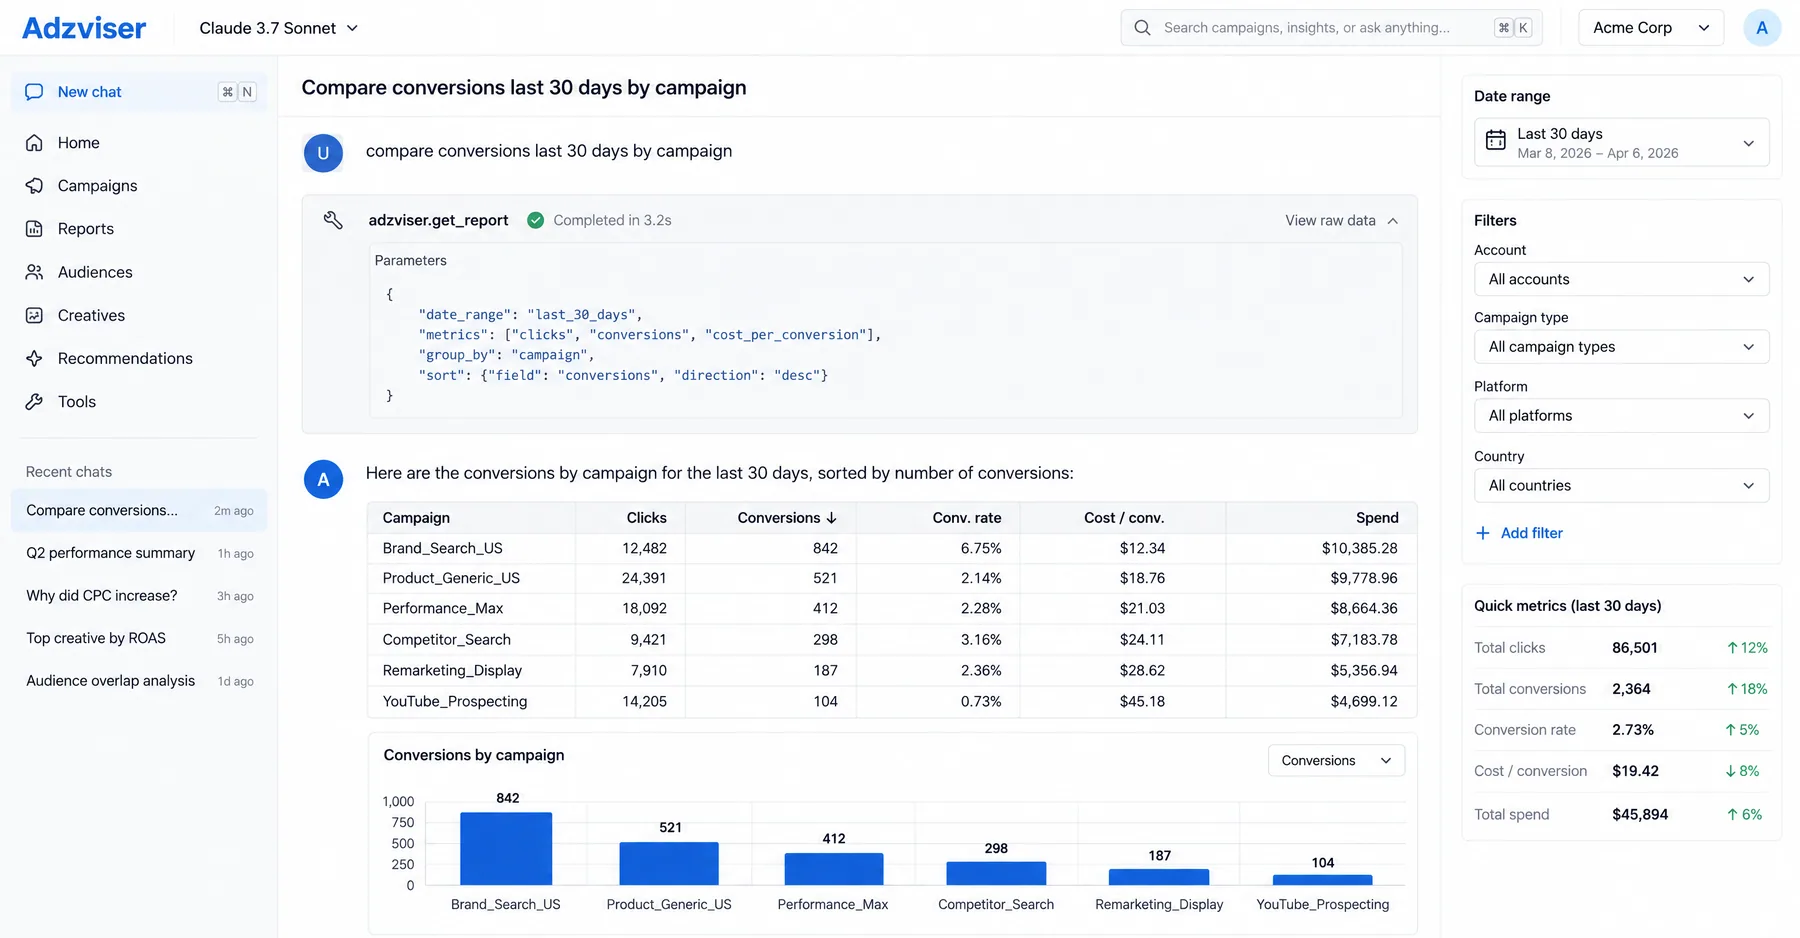Image resolution: width=1800 pixels, height=938 pixels.
Task: Click the Campaigns megaphone icon
Action: [x=34, y=186]
